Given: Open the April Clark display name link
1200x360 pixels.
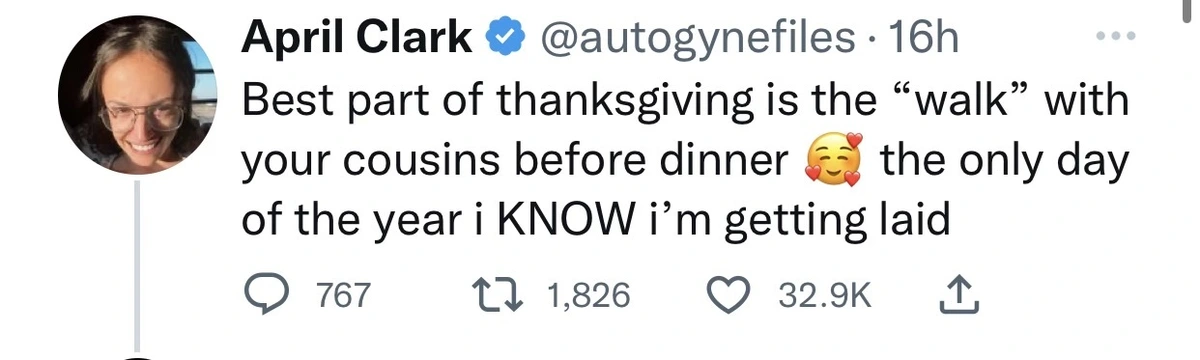Looking at the screenshot, I should [358, 39].
